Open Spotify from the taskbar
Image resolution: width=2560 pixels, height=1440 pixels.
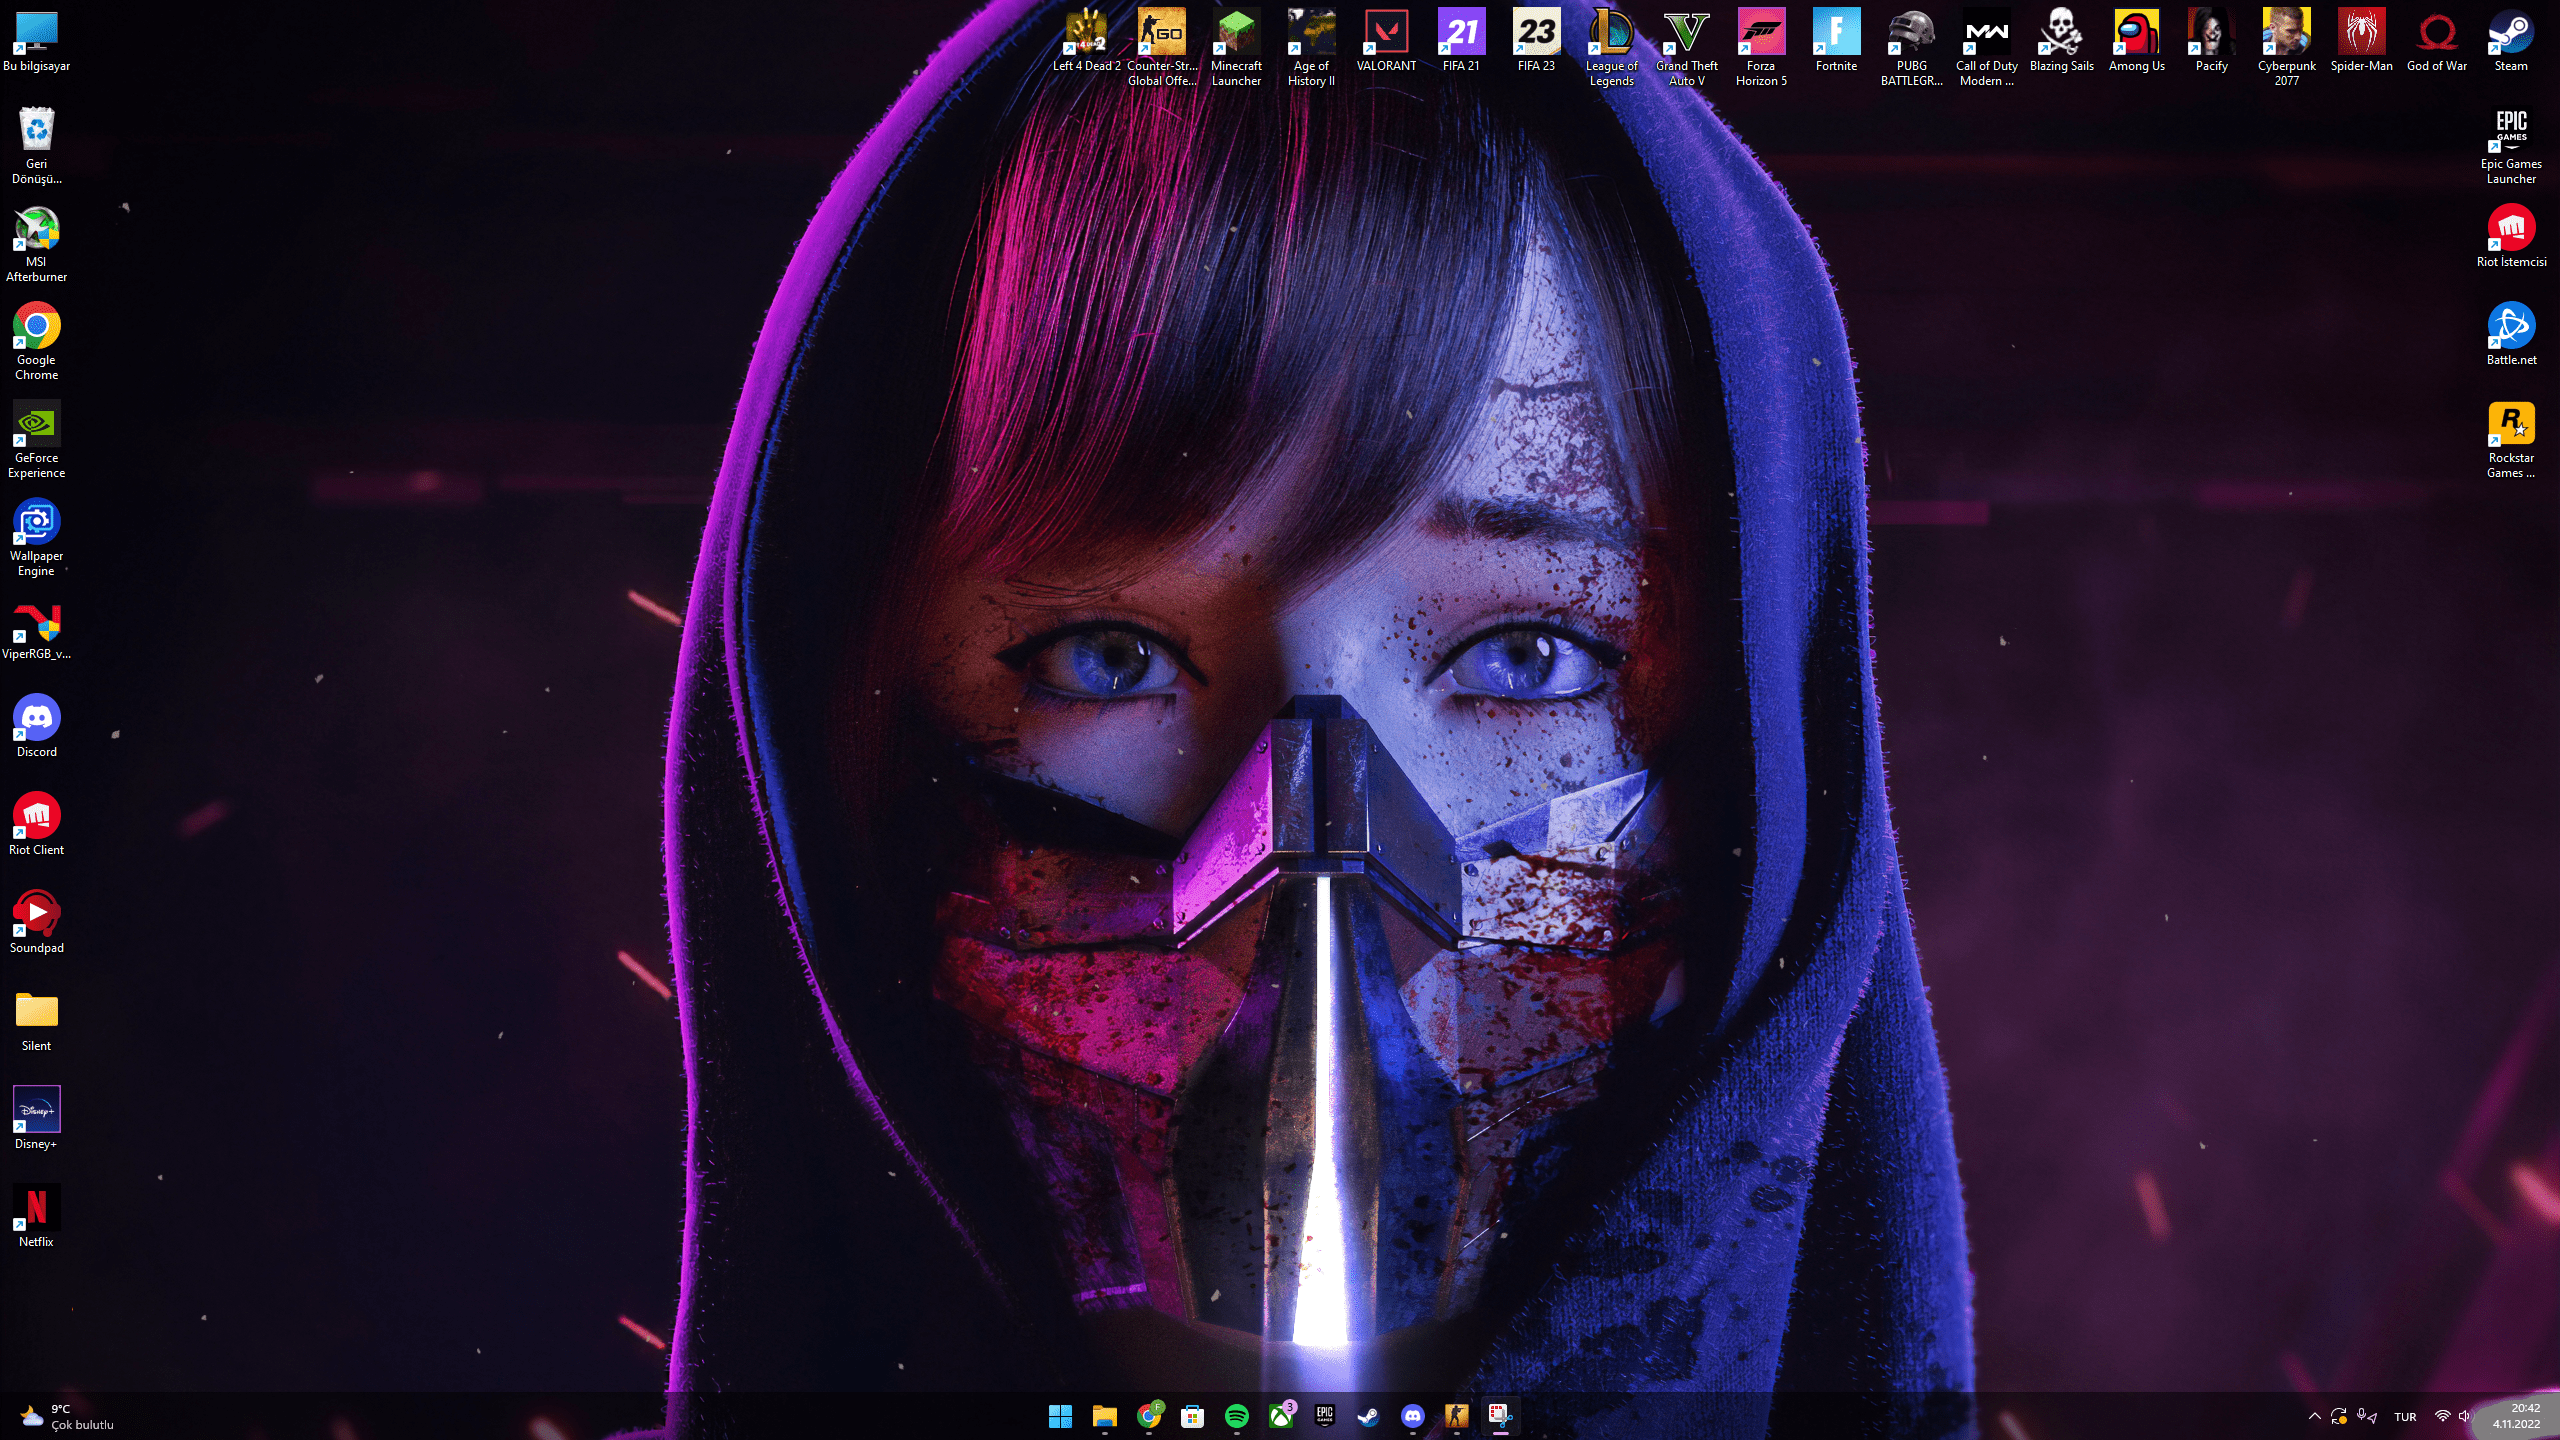[x=1236, y=1416]
